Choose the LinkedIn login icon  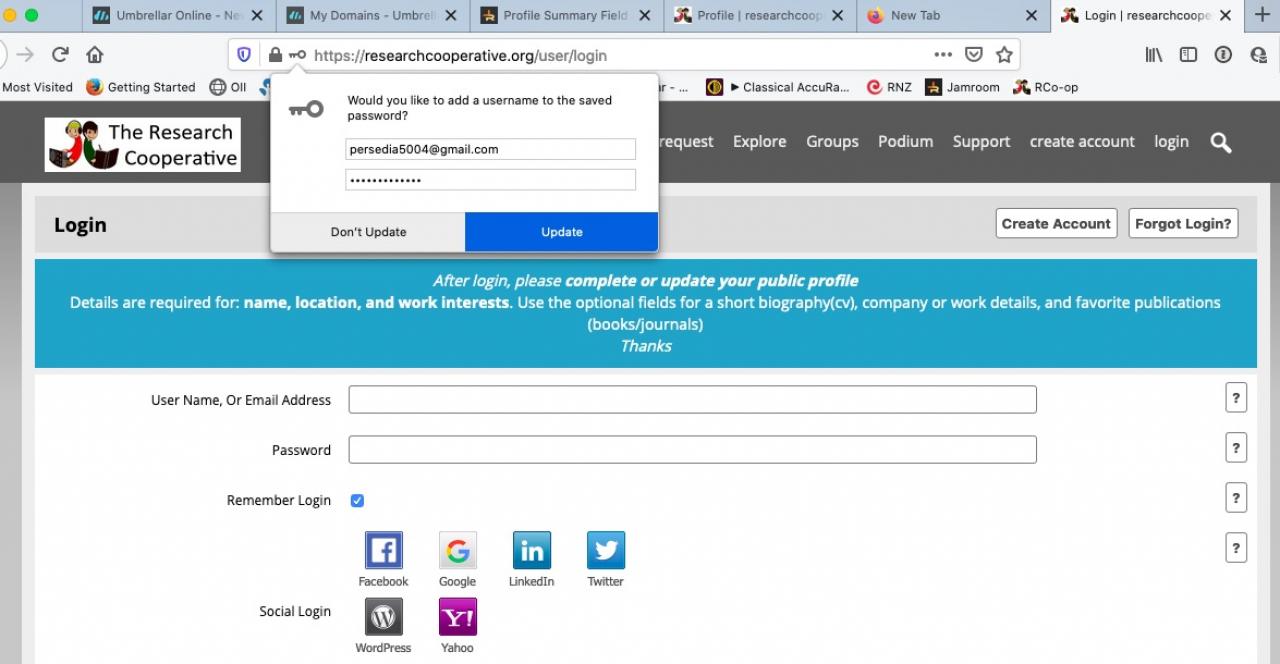point(531,551)
